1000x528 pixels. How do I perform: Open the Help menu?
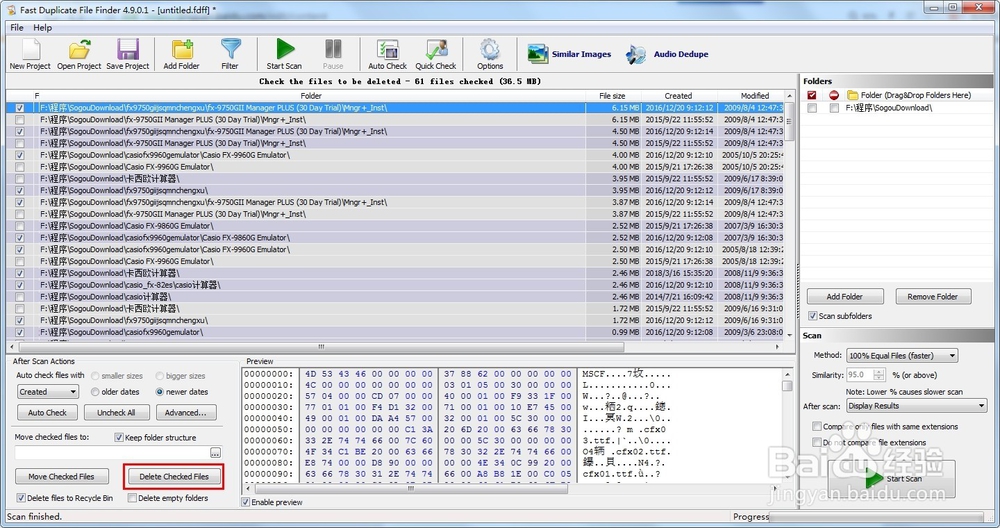pyautogui.click(x=43, y=27)
